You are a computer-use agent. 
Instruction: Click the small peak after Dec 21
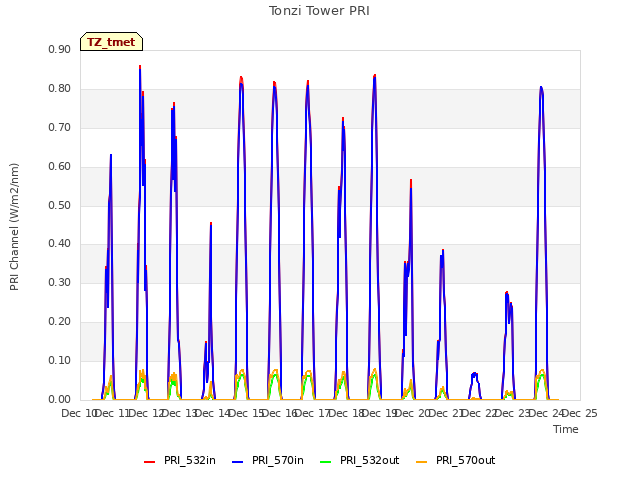474,373
